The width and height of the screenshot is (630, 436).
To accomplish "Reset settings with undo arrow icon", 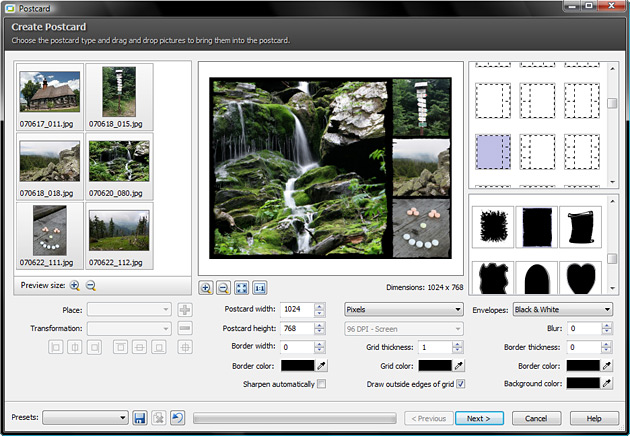I will (x=177, y=418).
